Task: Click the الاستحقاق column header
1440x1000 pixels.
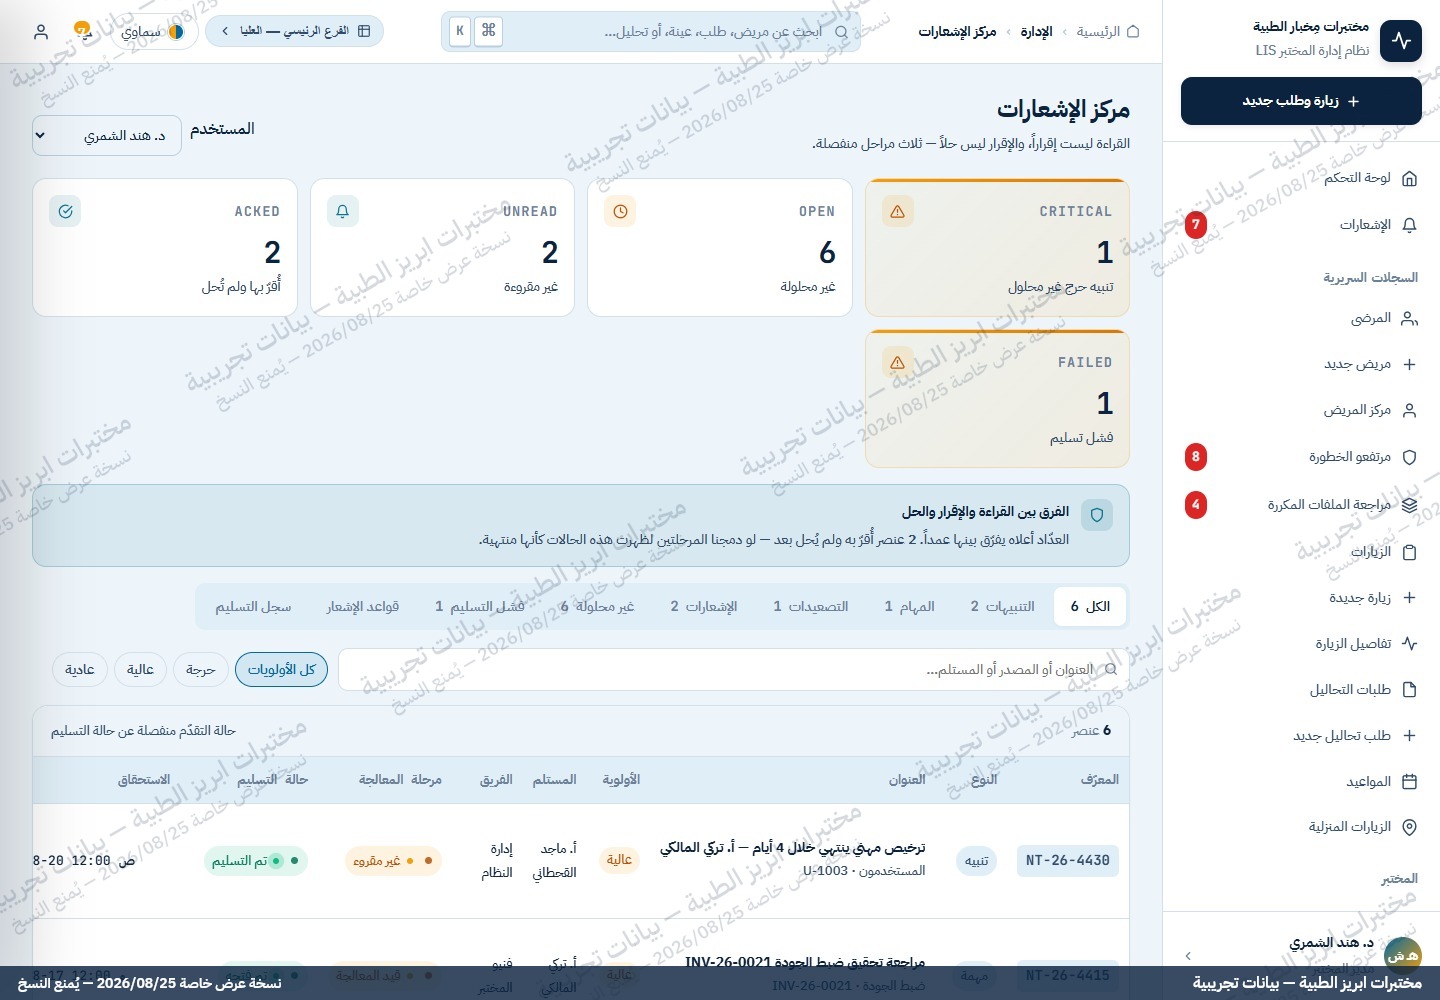Action: click(144, 780)
